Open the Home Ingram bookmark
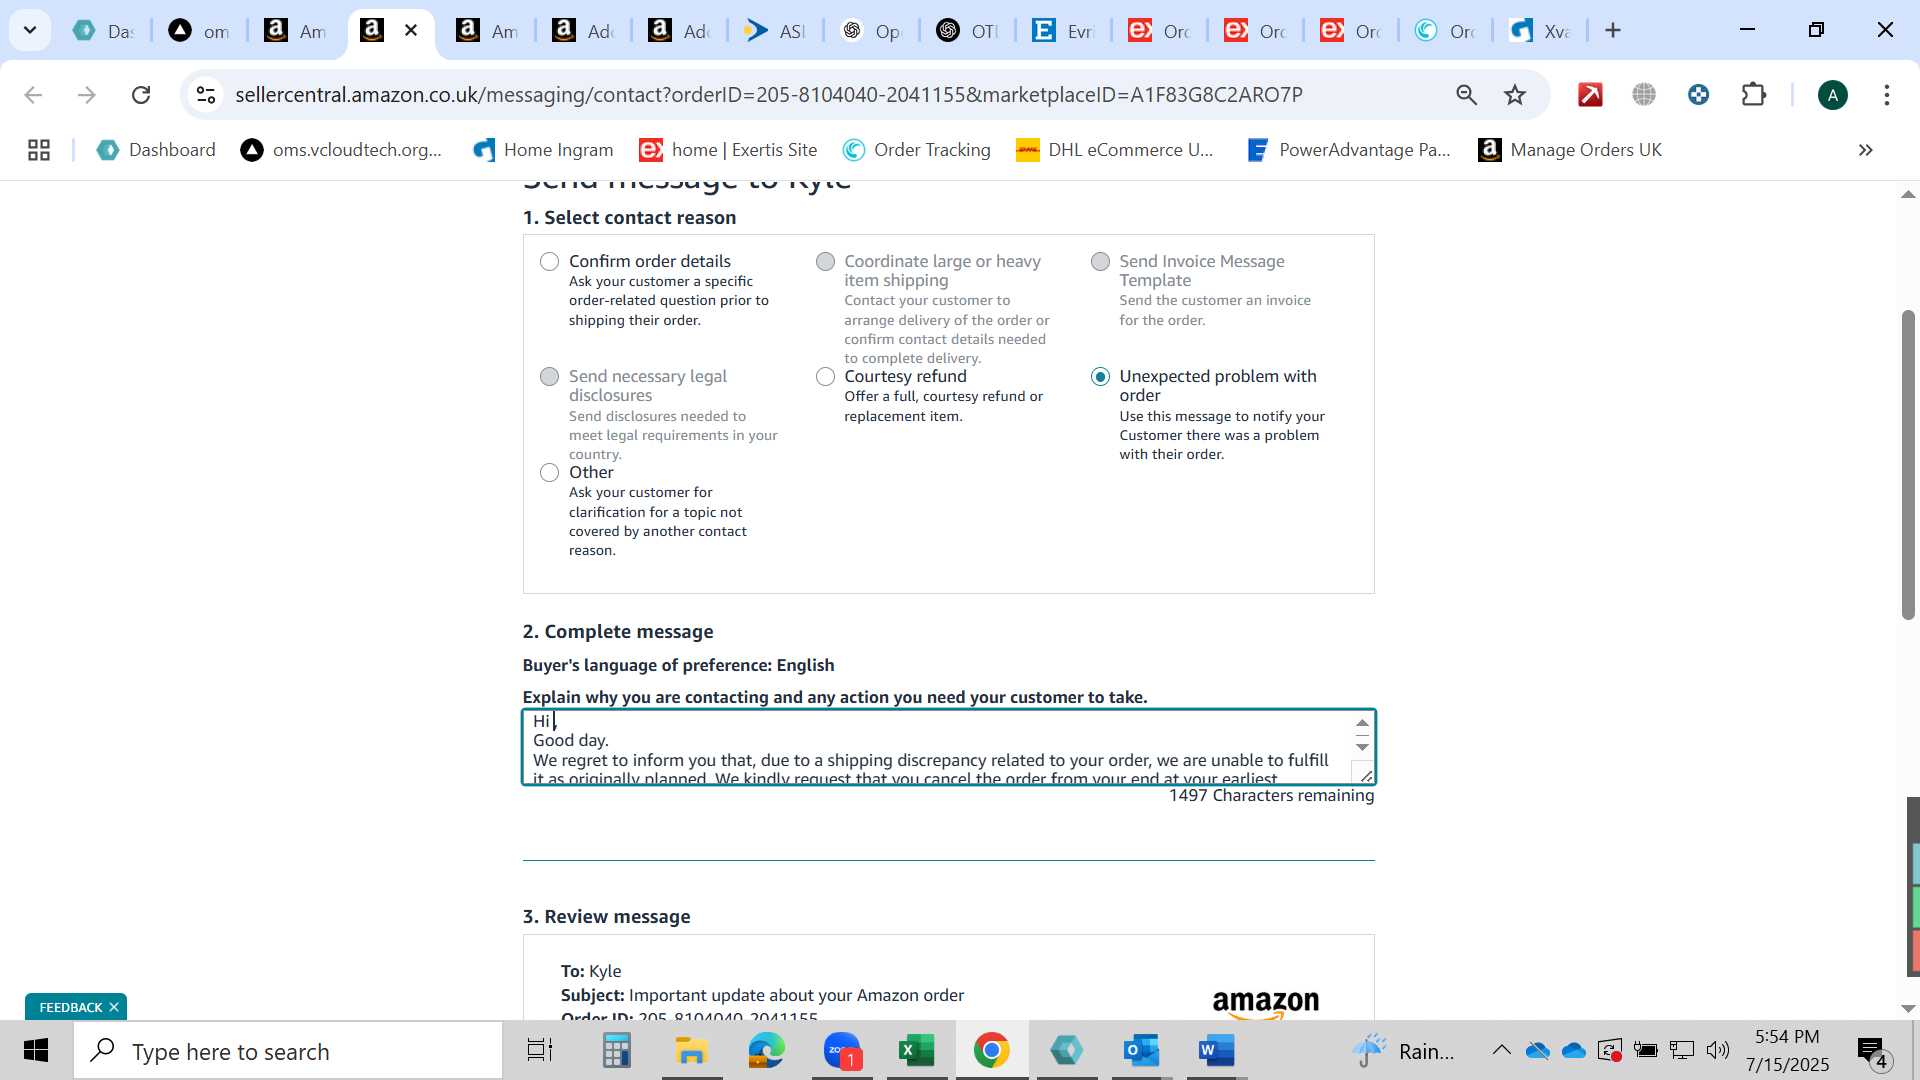 pyautogui.click(x=543, y=150)
